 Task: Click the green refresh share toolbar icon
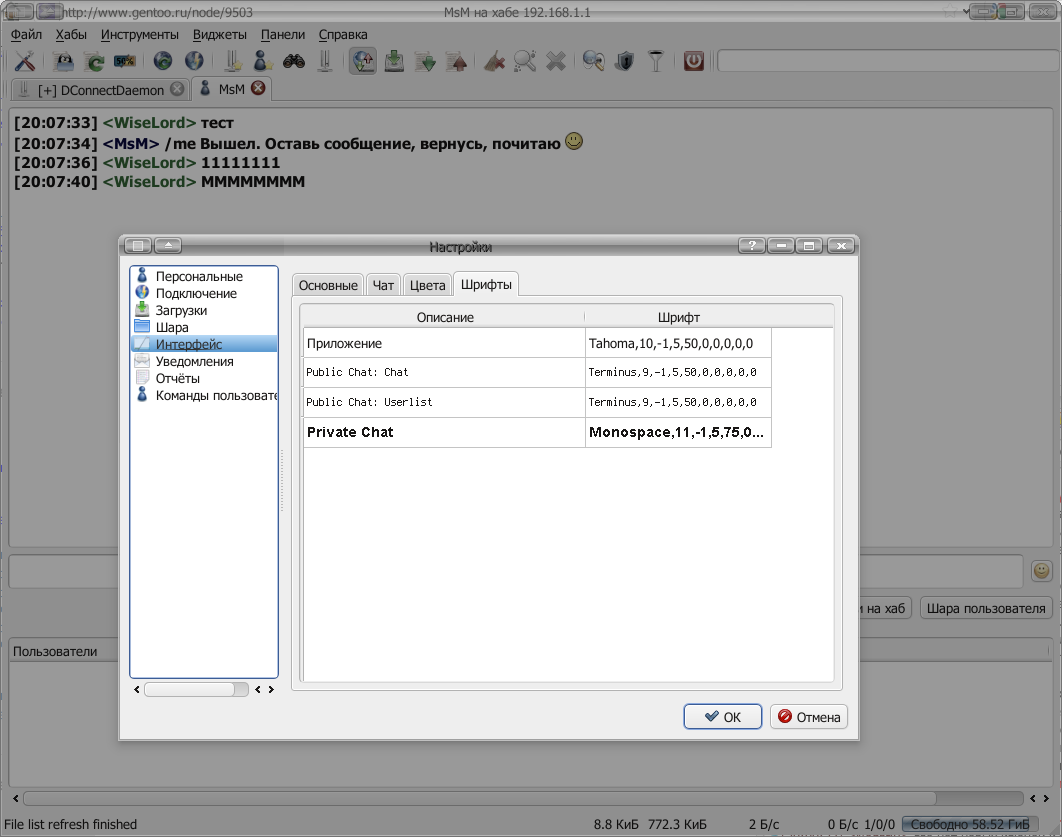[95, 61]
